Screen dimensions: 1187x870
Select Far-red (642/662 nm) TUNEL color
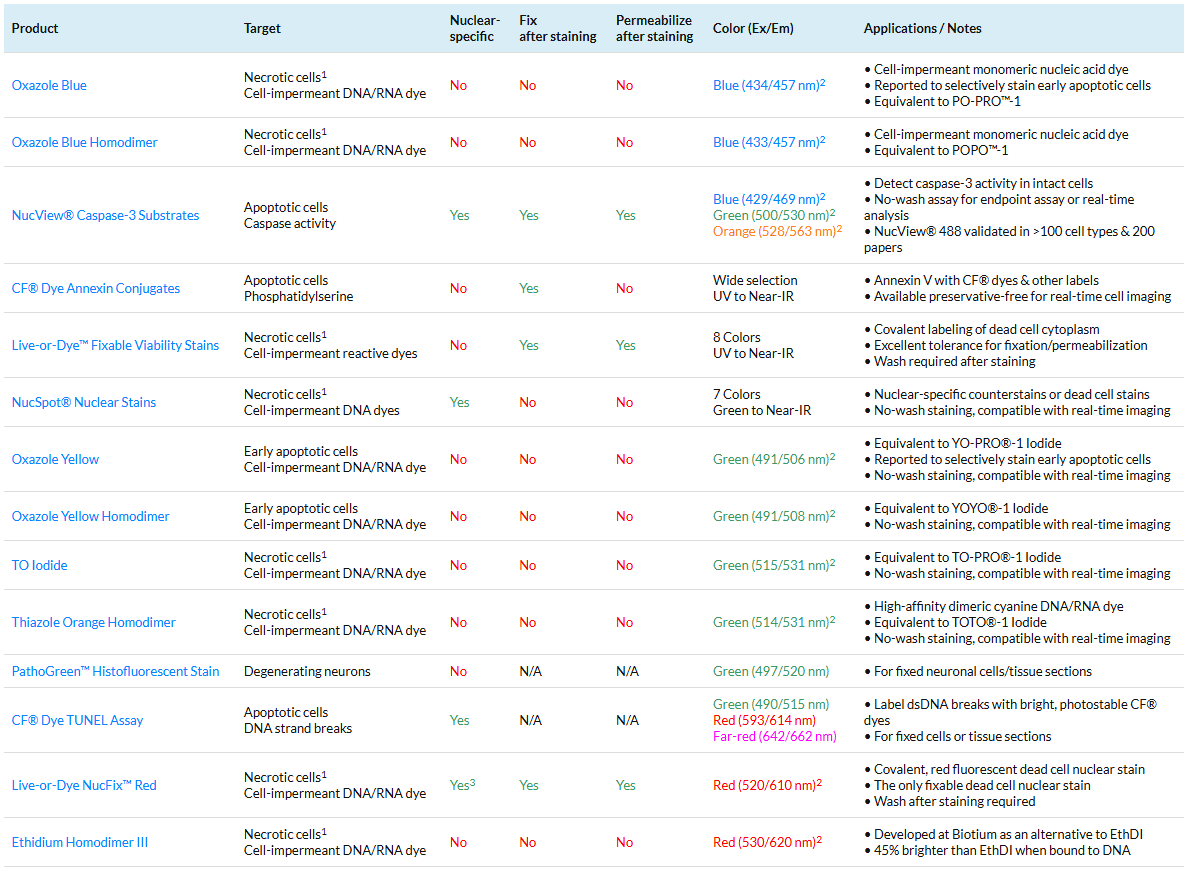[774, 737]
